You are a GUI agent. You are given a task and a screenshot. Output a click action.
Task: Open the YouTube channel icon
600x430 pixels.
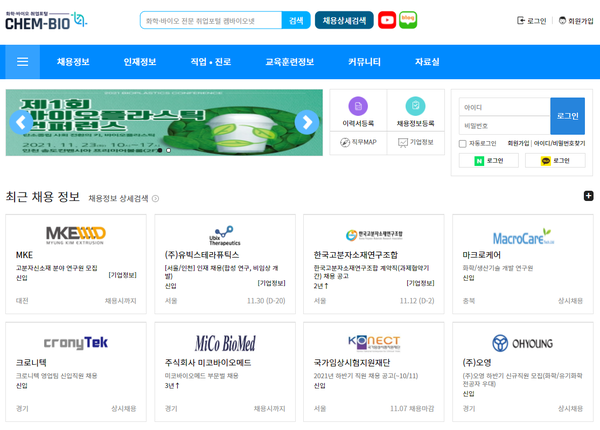coord(387,20)
